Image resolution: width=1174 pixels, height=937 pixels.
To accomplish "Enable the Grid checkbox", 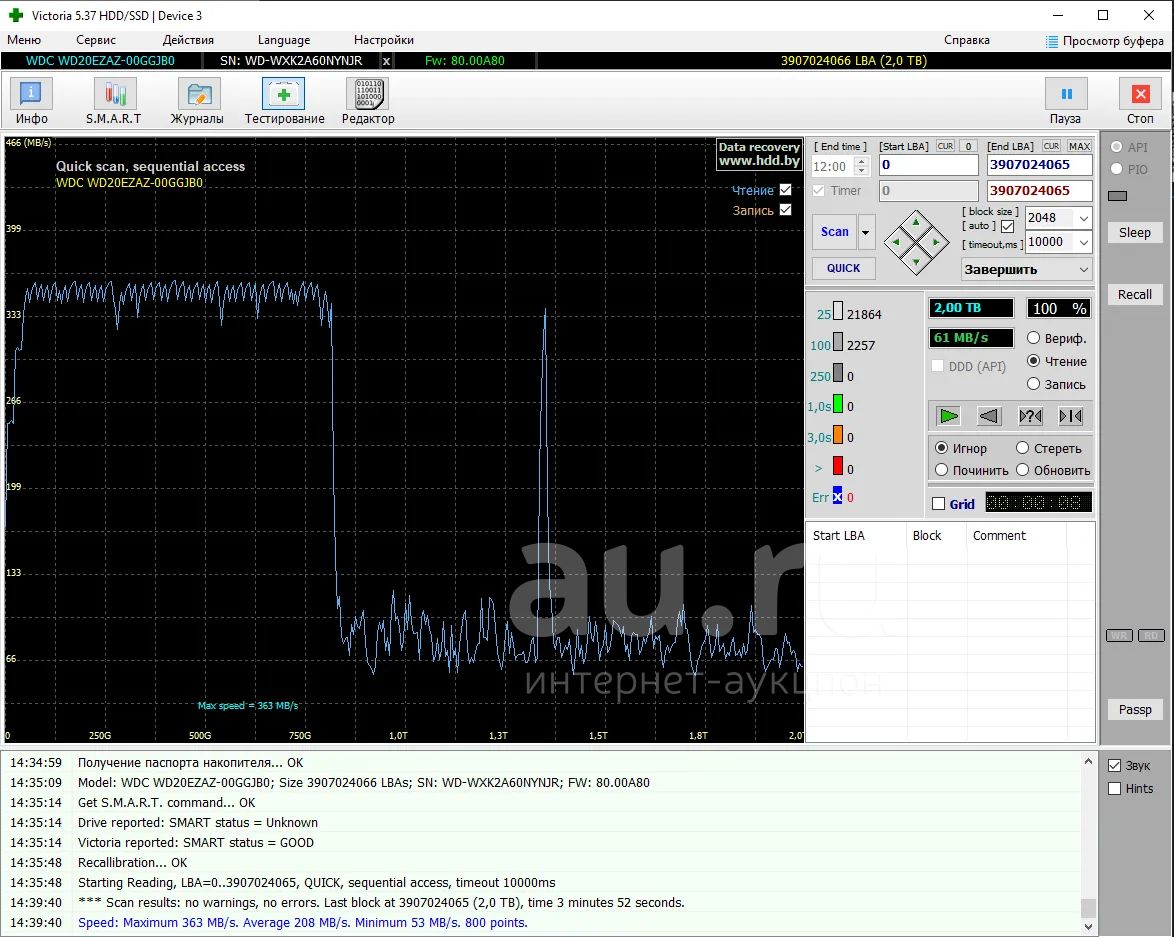I will coord(938,504).
